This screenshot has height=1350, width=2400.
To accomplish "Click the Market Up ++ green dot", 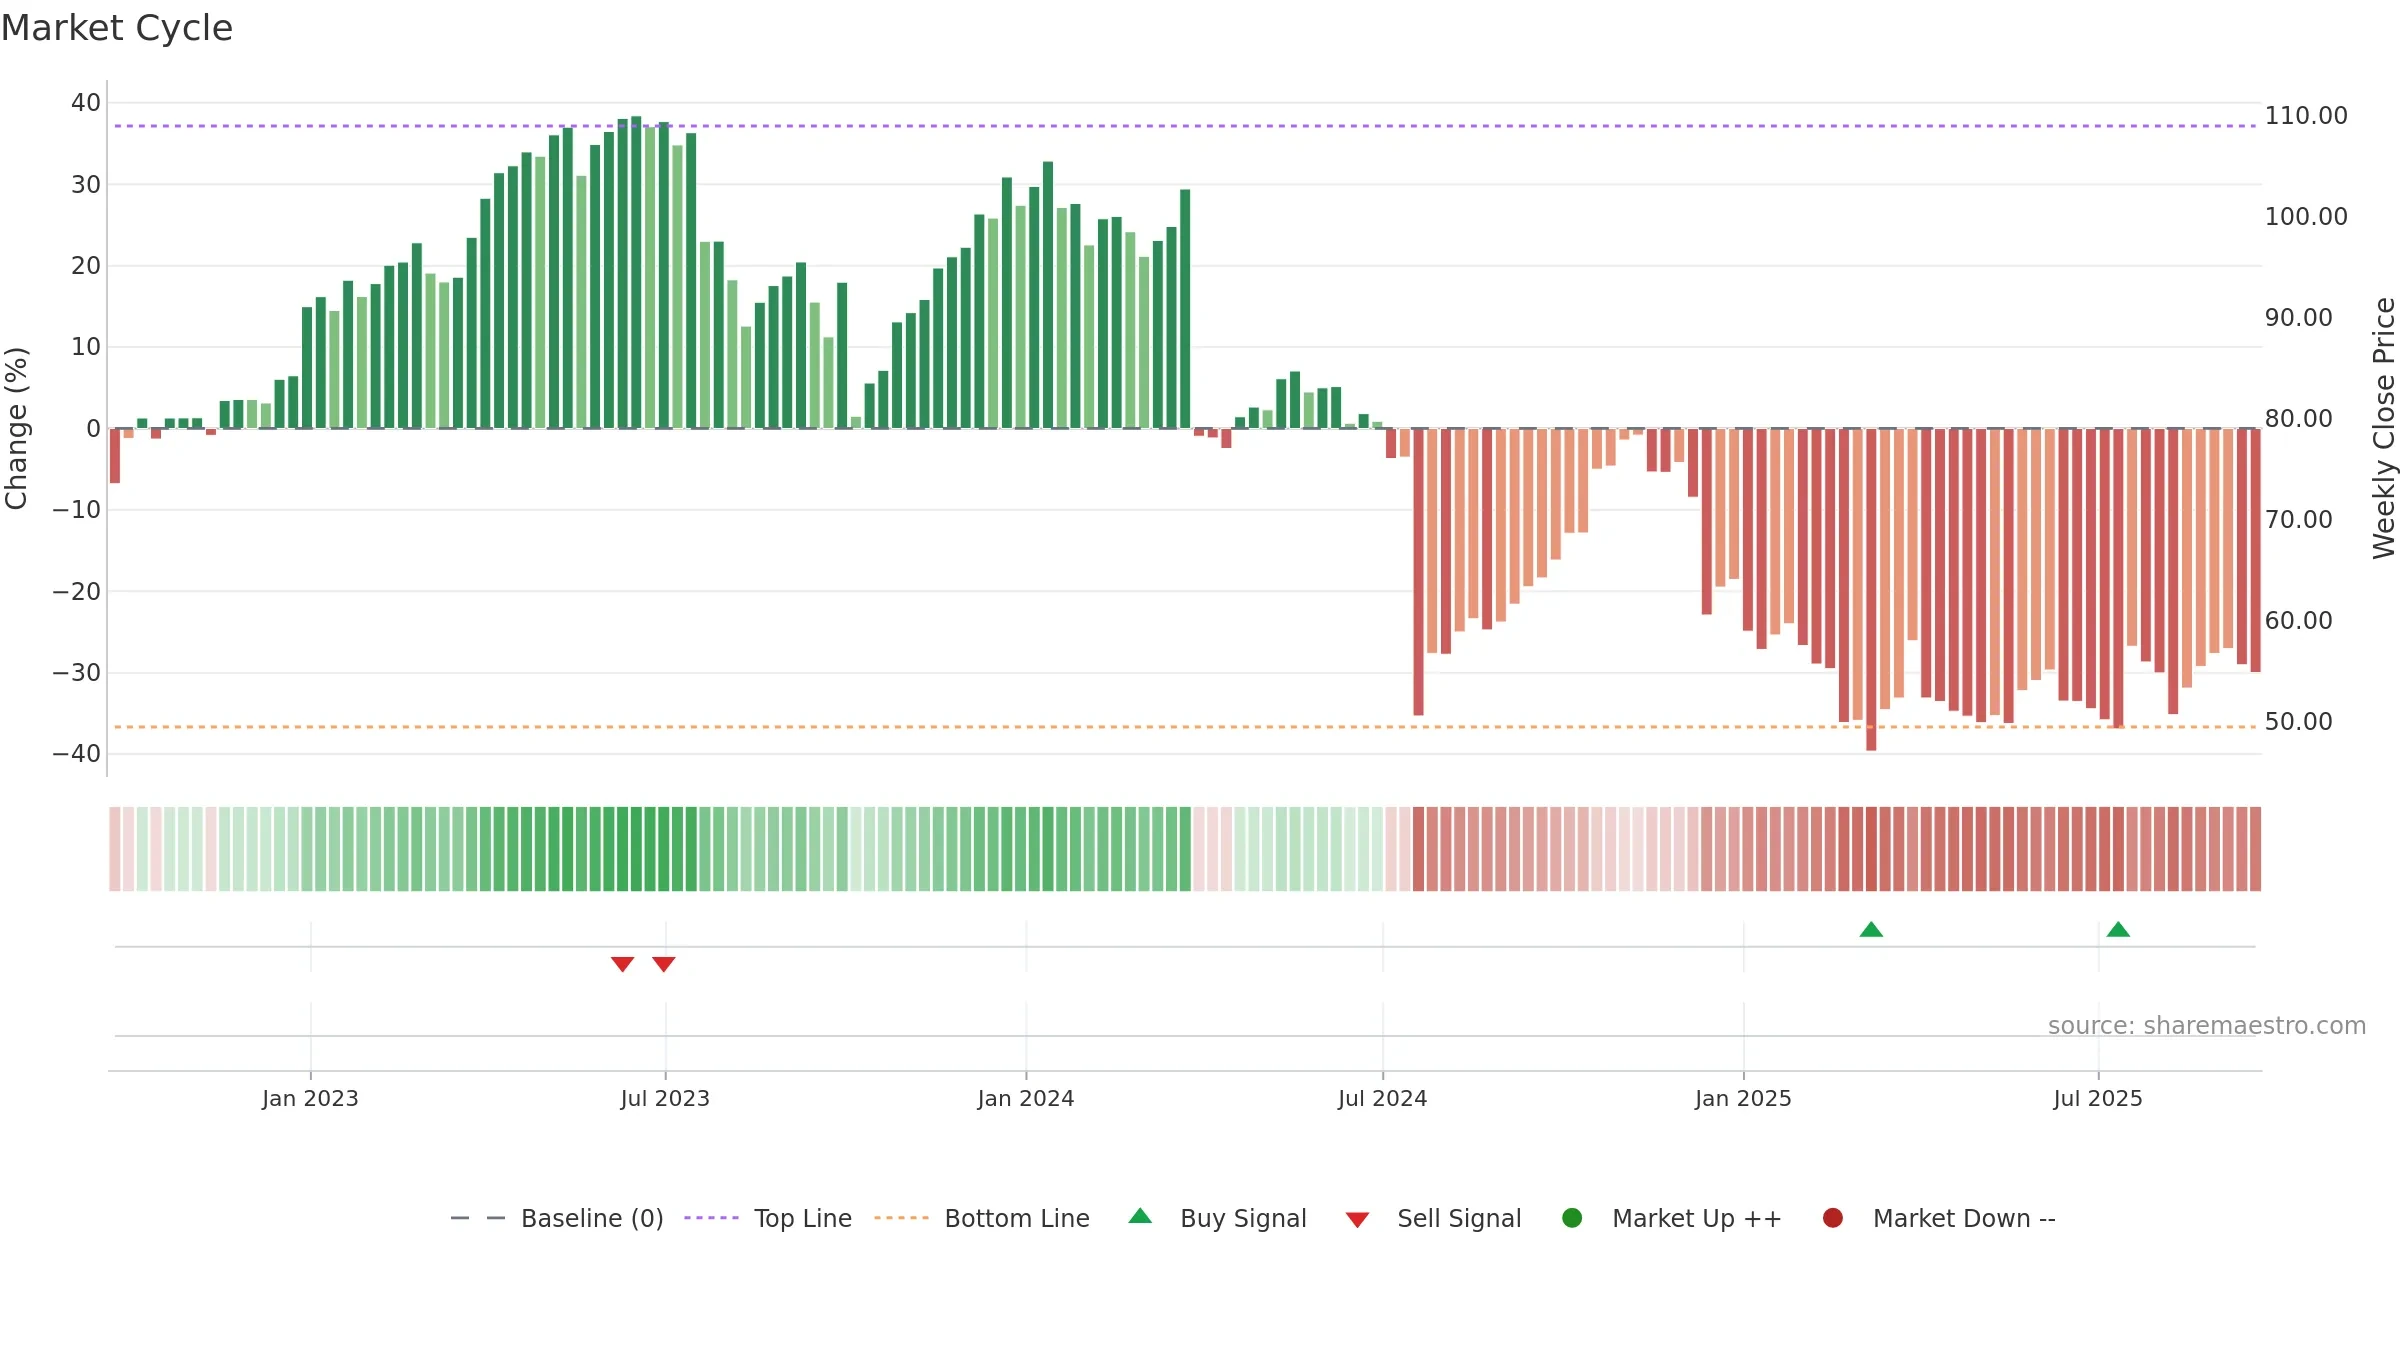I will tap(1572, 1218).
